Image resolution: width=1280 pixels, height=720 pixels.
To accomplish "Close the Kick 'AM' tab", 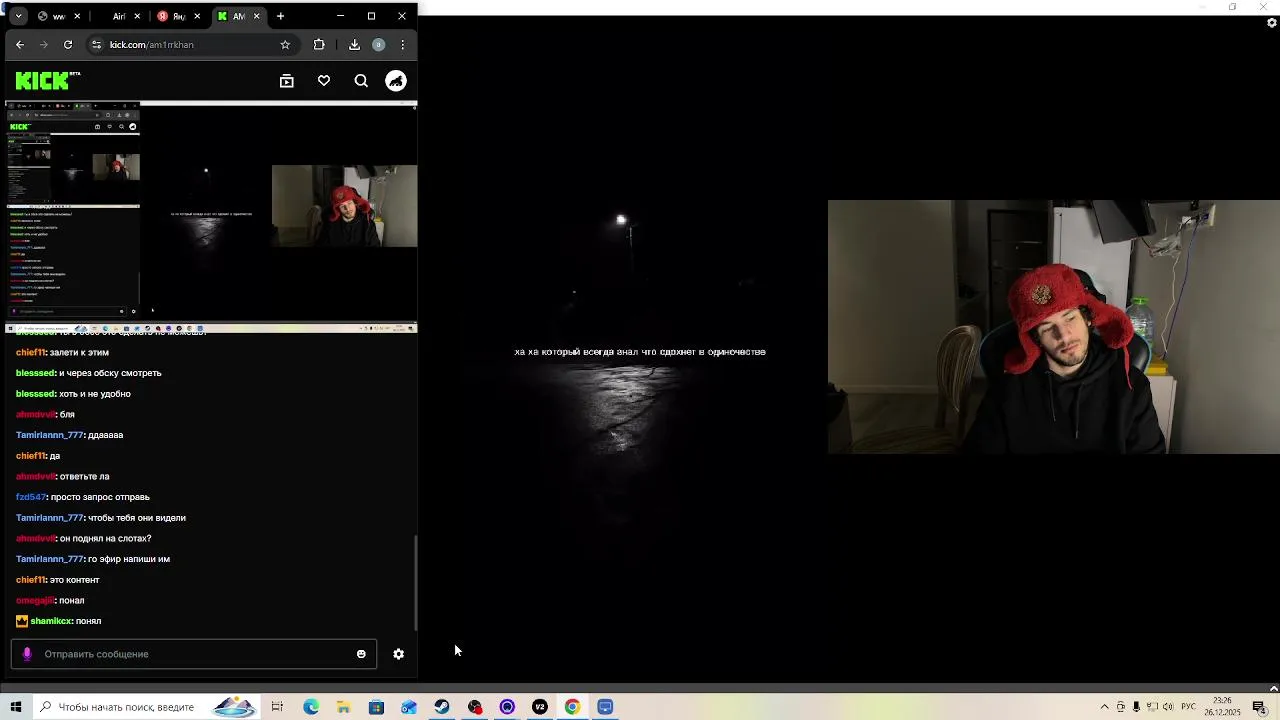I will tap(256, 16).
